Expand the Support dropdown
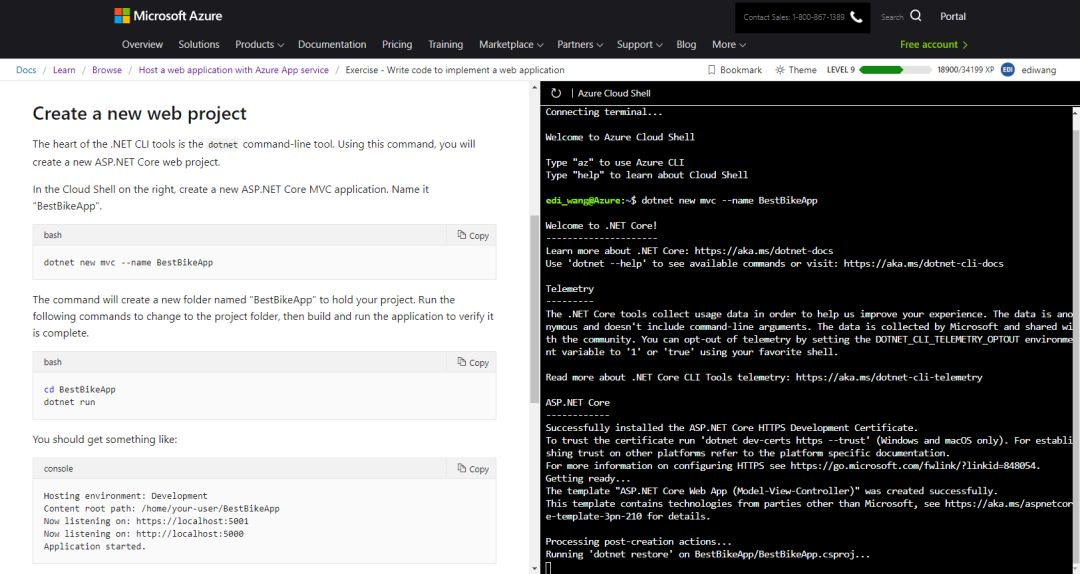Image resolution: width=1080 pixels, height=574 pixels. 639,44
